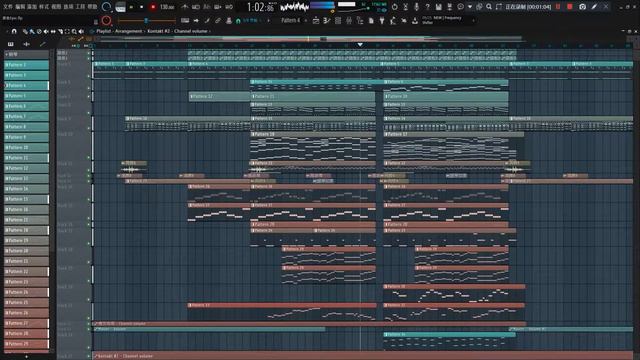Open the 视图 menu
The width and height of the screenshot is (640, 360).
(56, 7)
